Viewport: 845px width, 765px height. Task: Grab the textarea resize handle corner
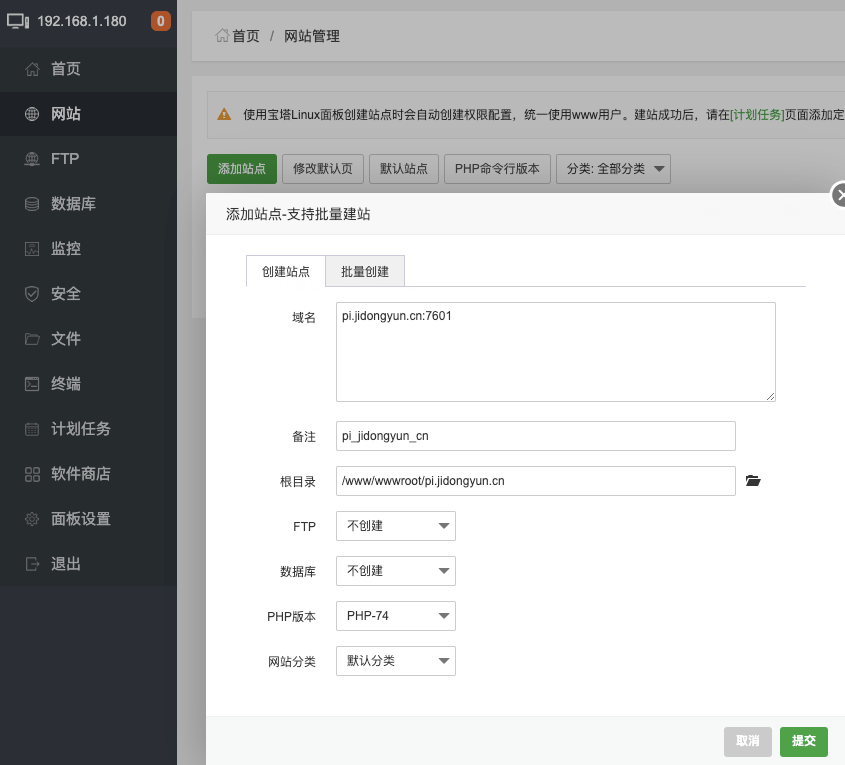(771, 397)
